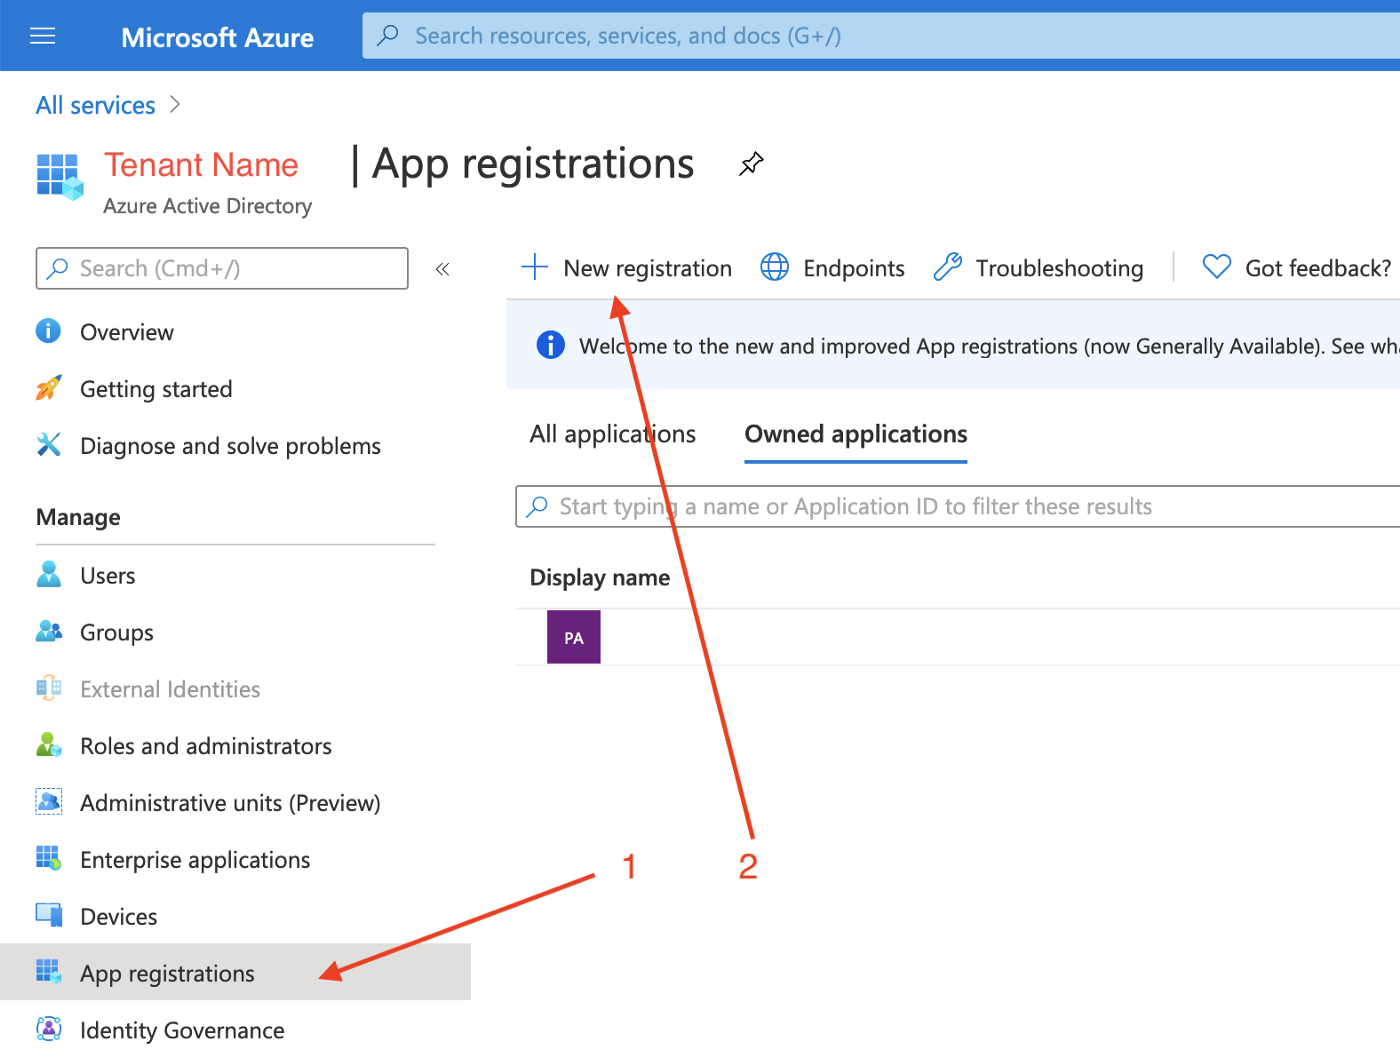Click the Users person icon
The height and width of the screenshot is (1057, 1400).
click(48, 574)
